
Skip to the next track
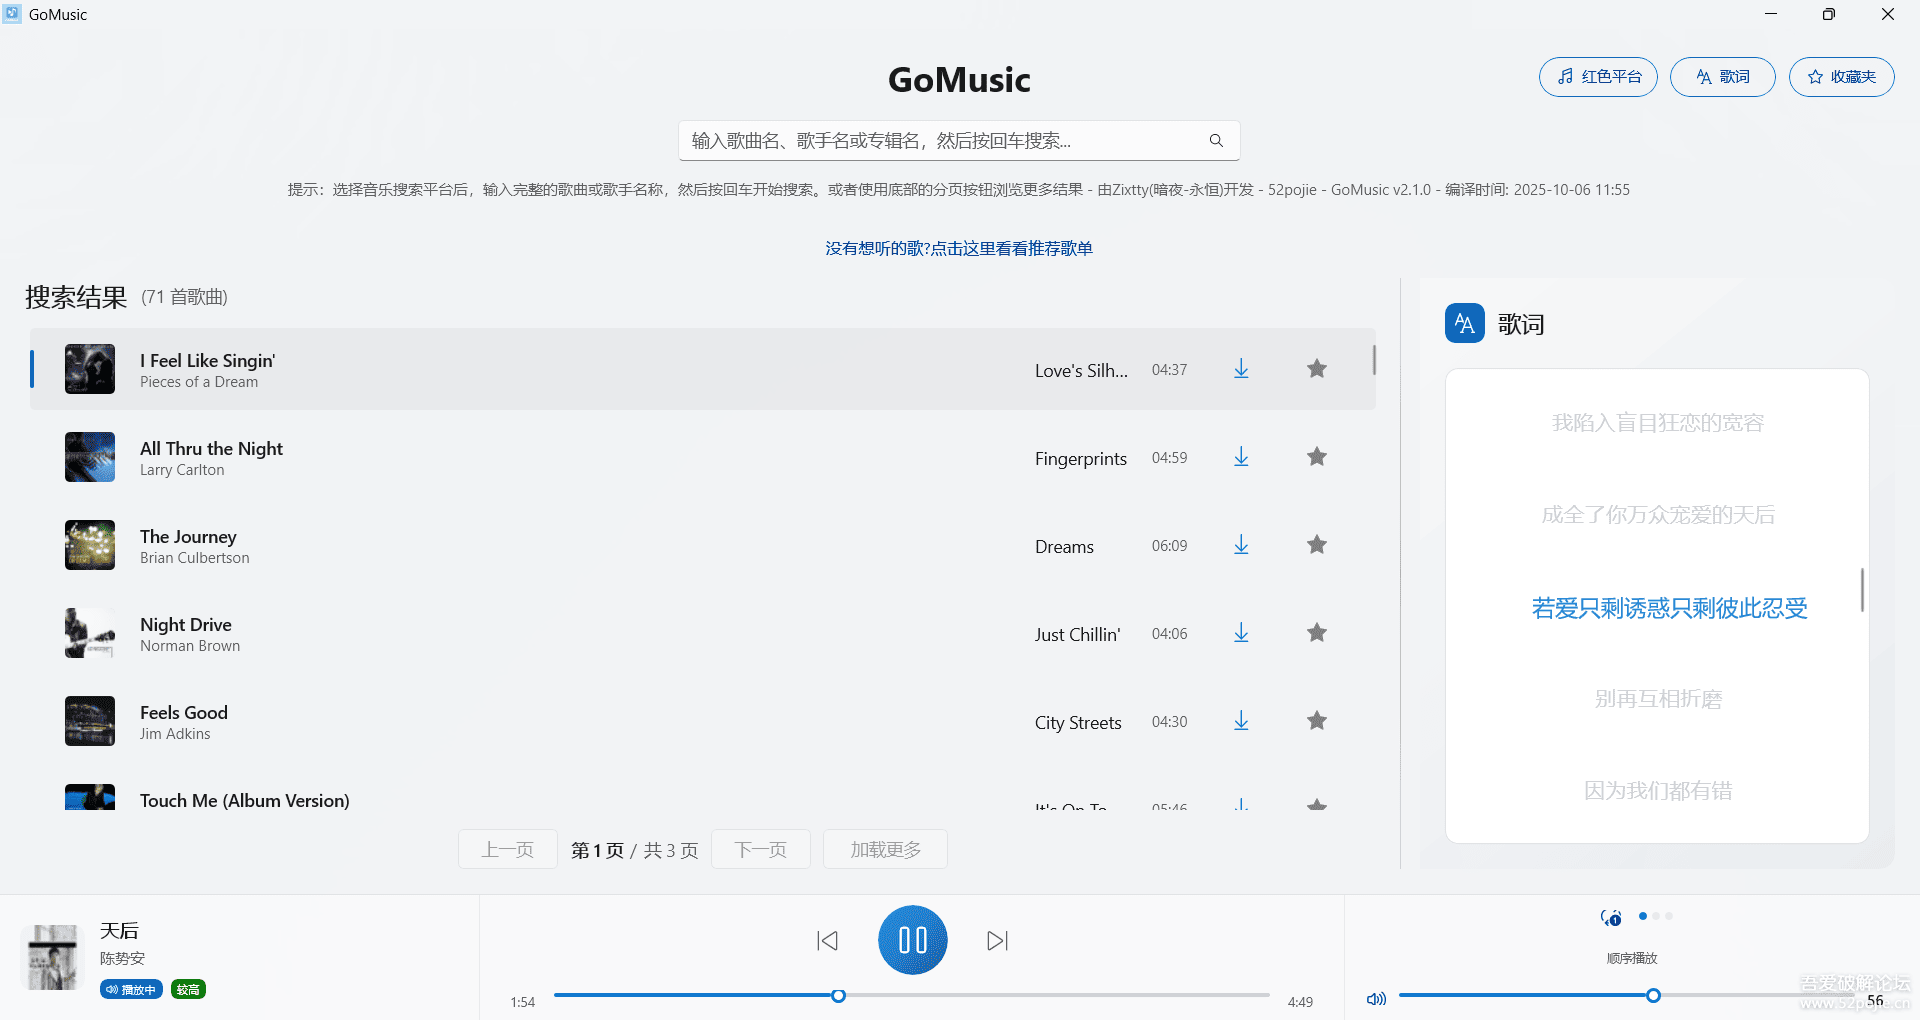click(997, 941)
